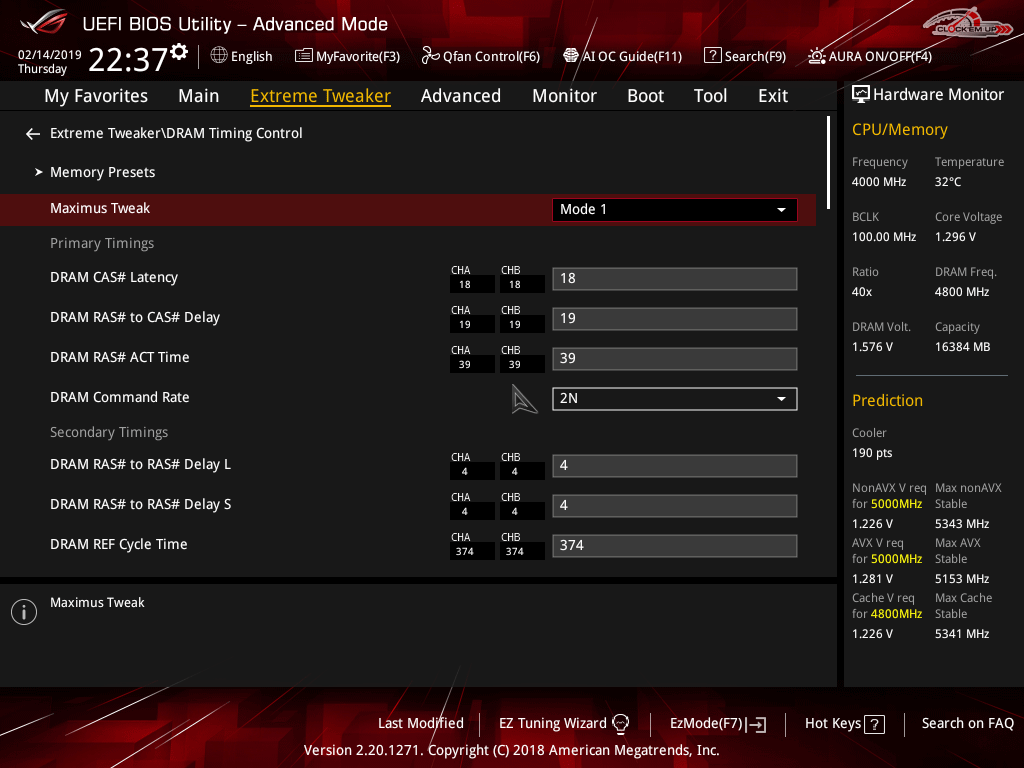The image size is (1024, 768).
Task: Click the EZ Tuning Wizard bulb icon
Action: coord(620,724)
